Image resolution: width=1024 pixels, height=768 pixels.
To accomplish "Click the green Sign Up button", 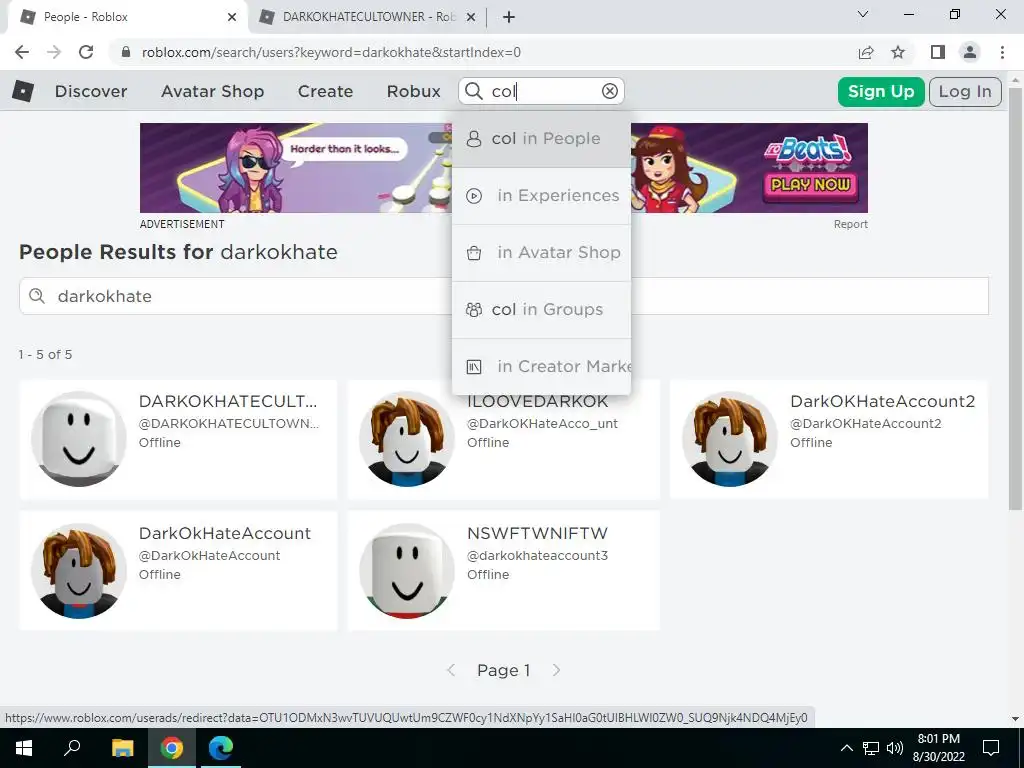I will coord(881,91).
